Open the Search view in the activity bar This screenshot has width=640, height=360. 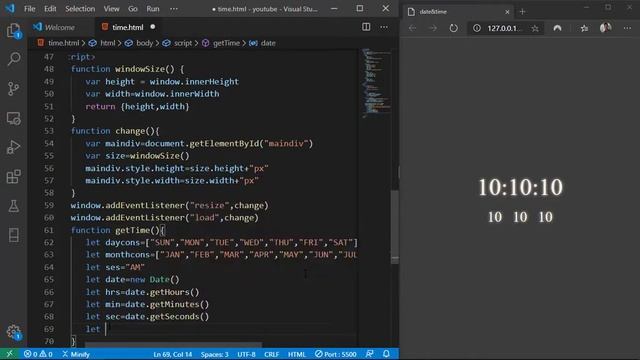point(13,59)
